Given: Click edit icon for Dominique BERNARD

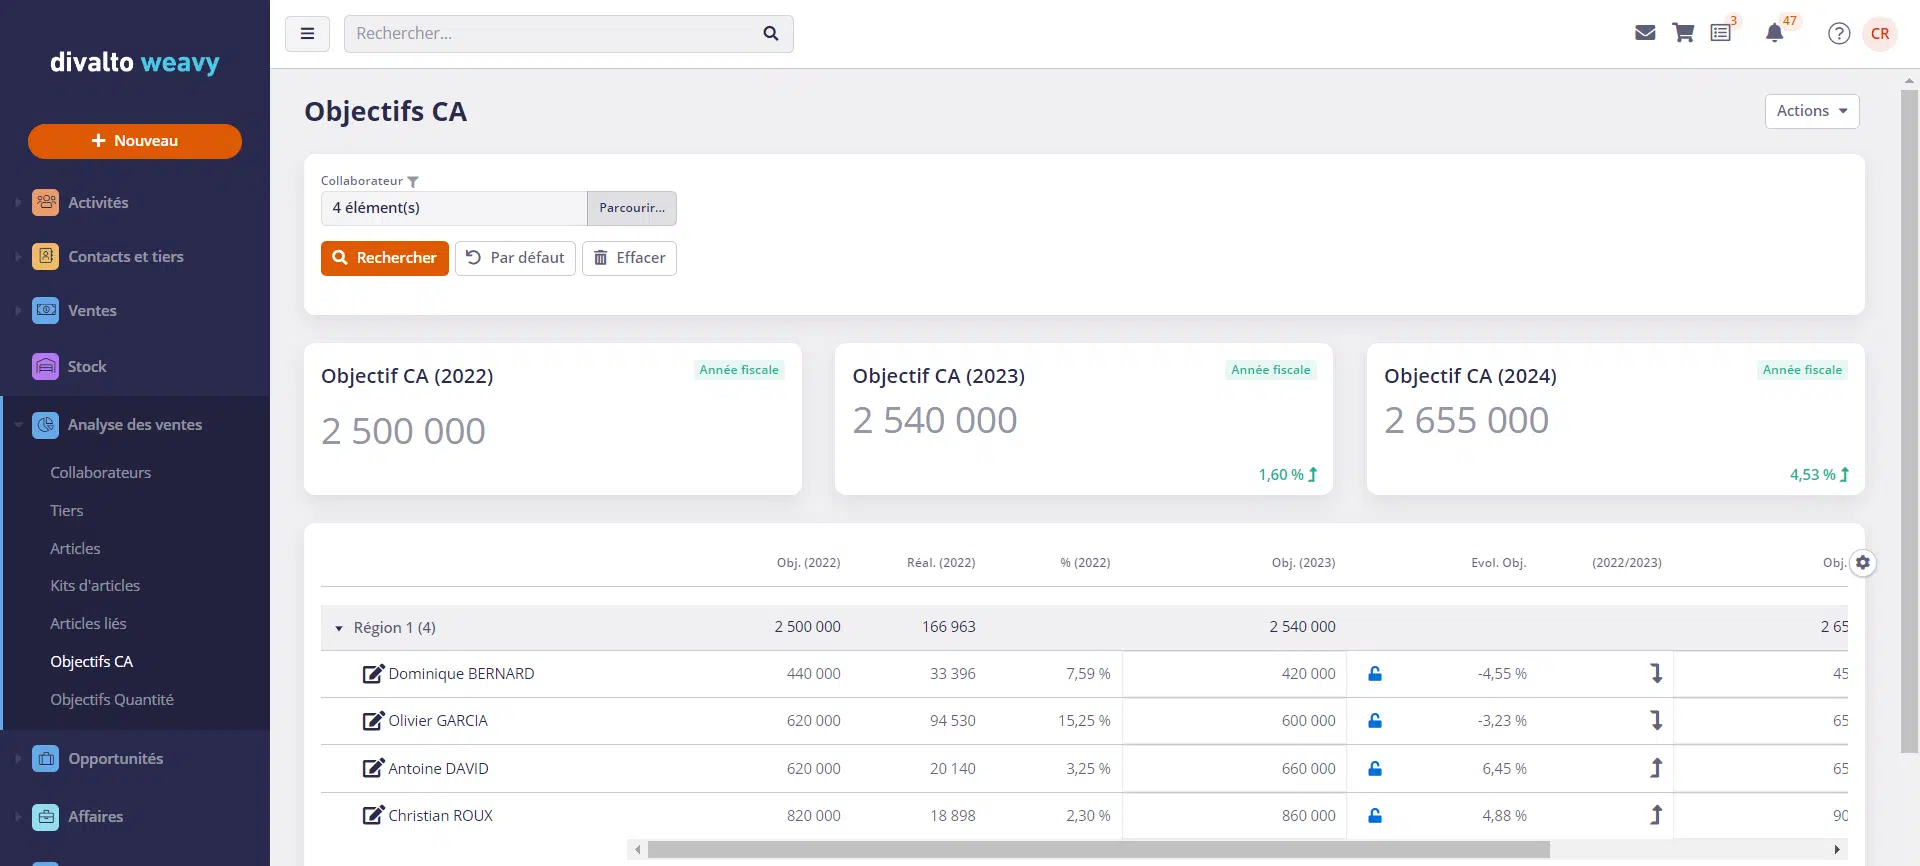Looking at the screenshot, I should [x=373, y=674].
